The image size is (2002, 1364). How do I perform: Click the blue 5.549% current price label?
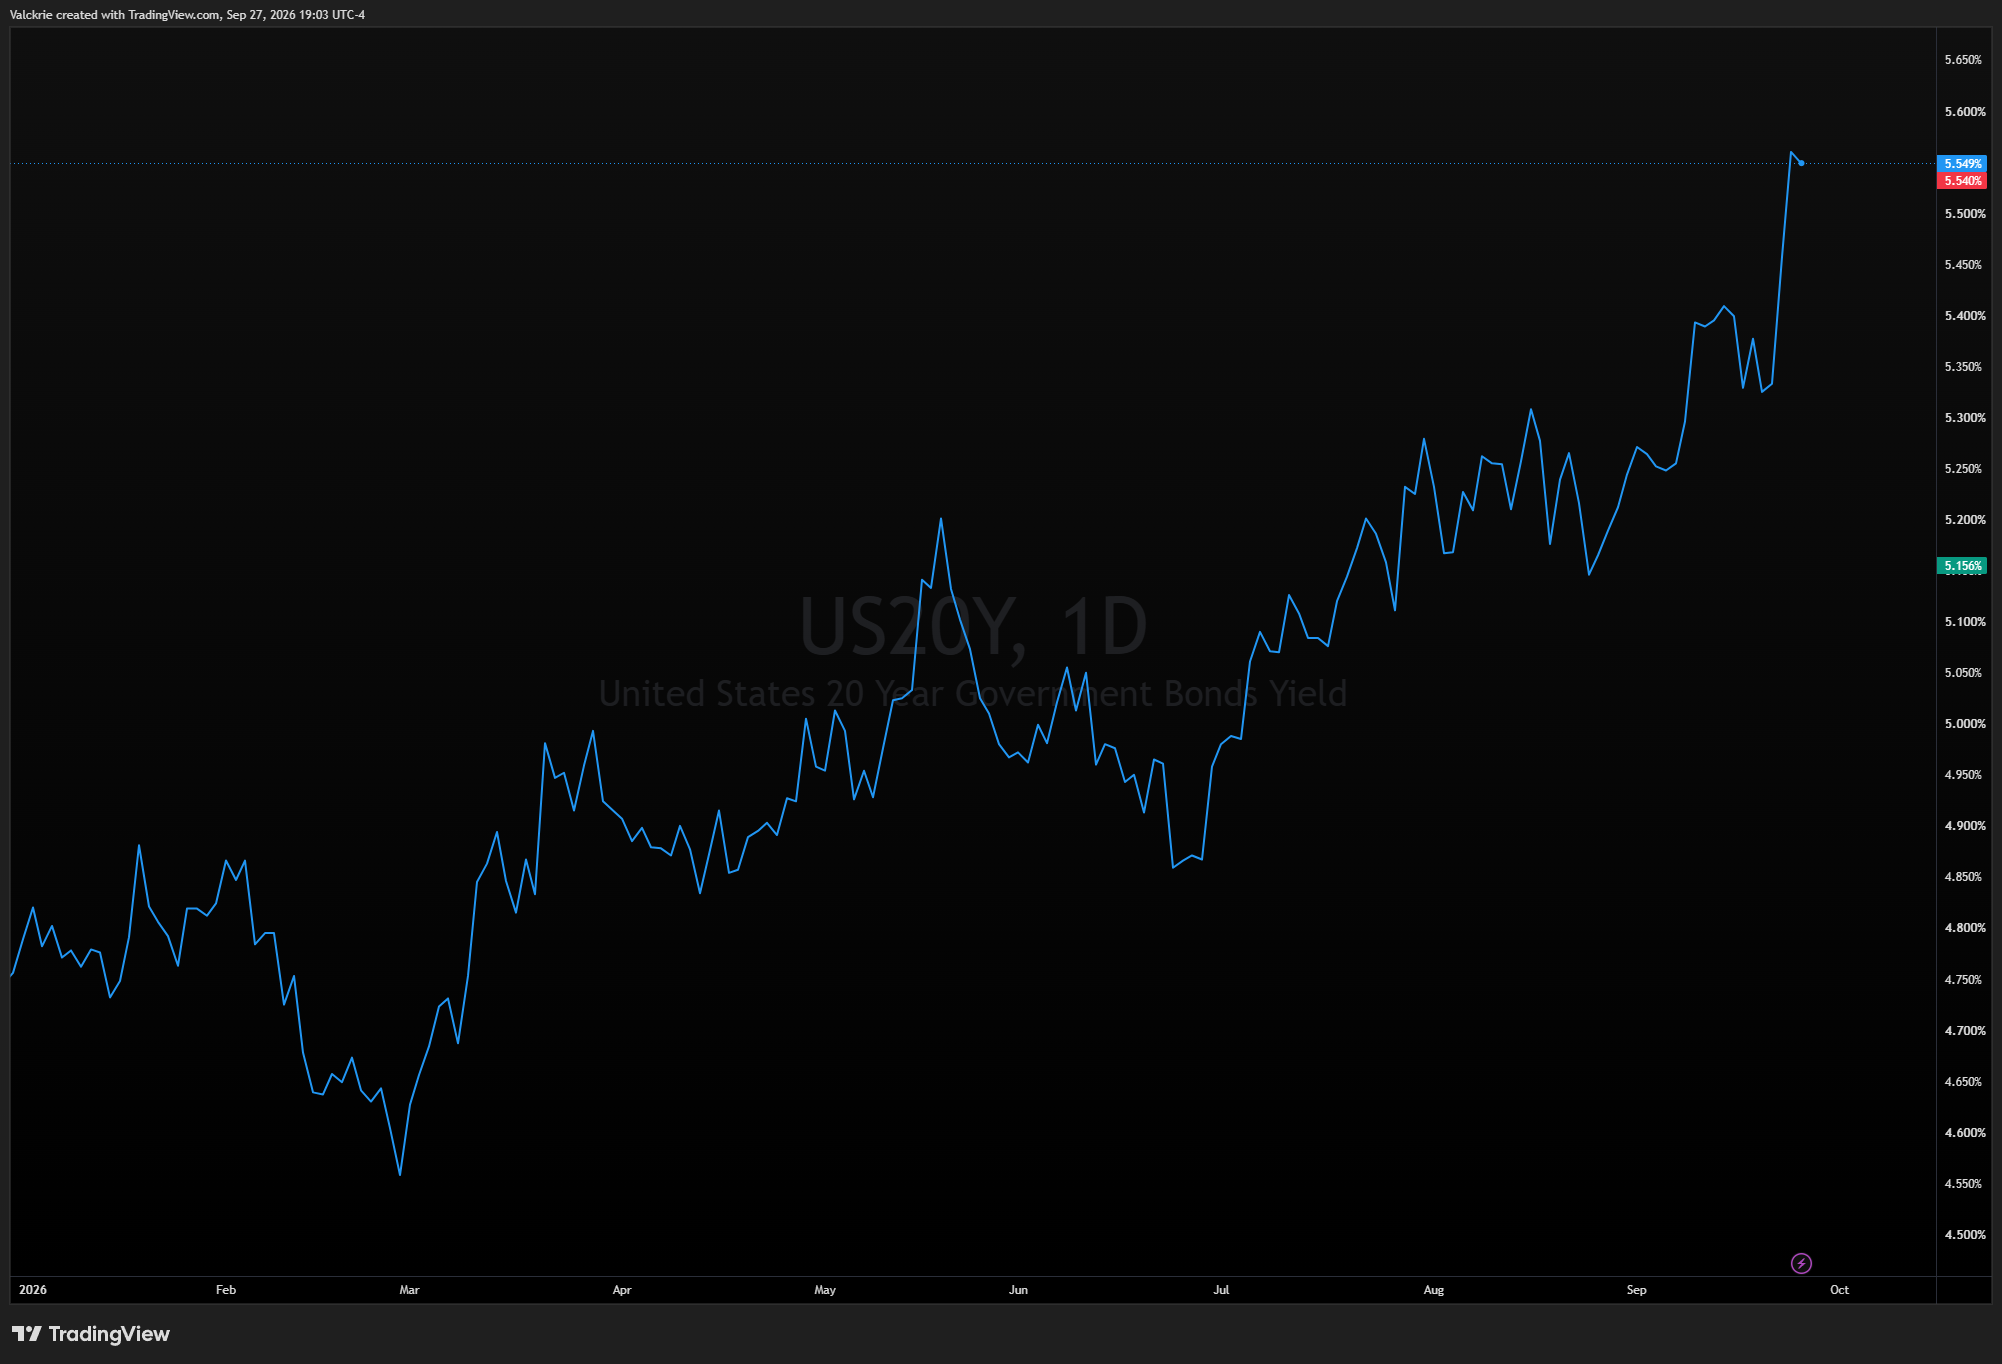(x=1962, y=163)
